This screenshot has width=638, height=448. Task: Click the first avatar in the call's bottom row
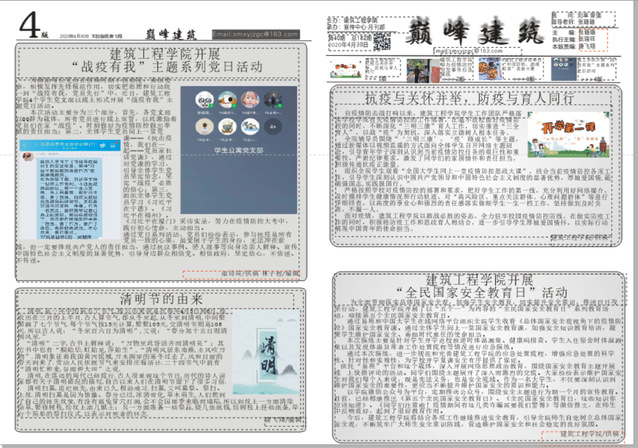(204, 124)
